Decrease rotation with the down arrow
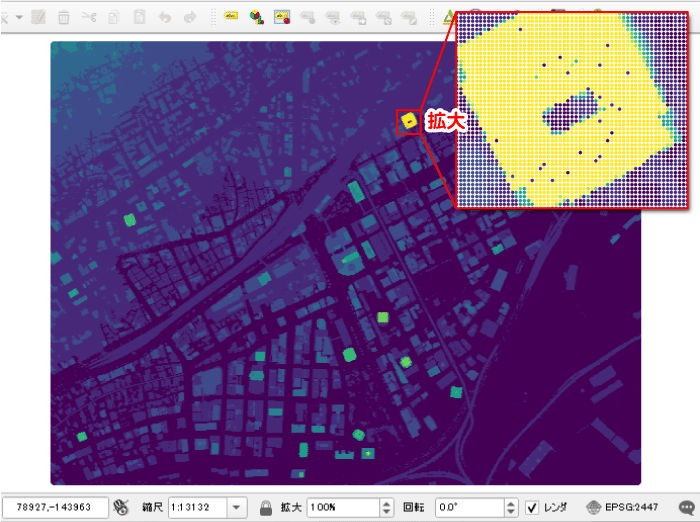Viewport: 700px width, 522px height. [x=511, y=512]
